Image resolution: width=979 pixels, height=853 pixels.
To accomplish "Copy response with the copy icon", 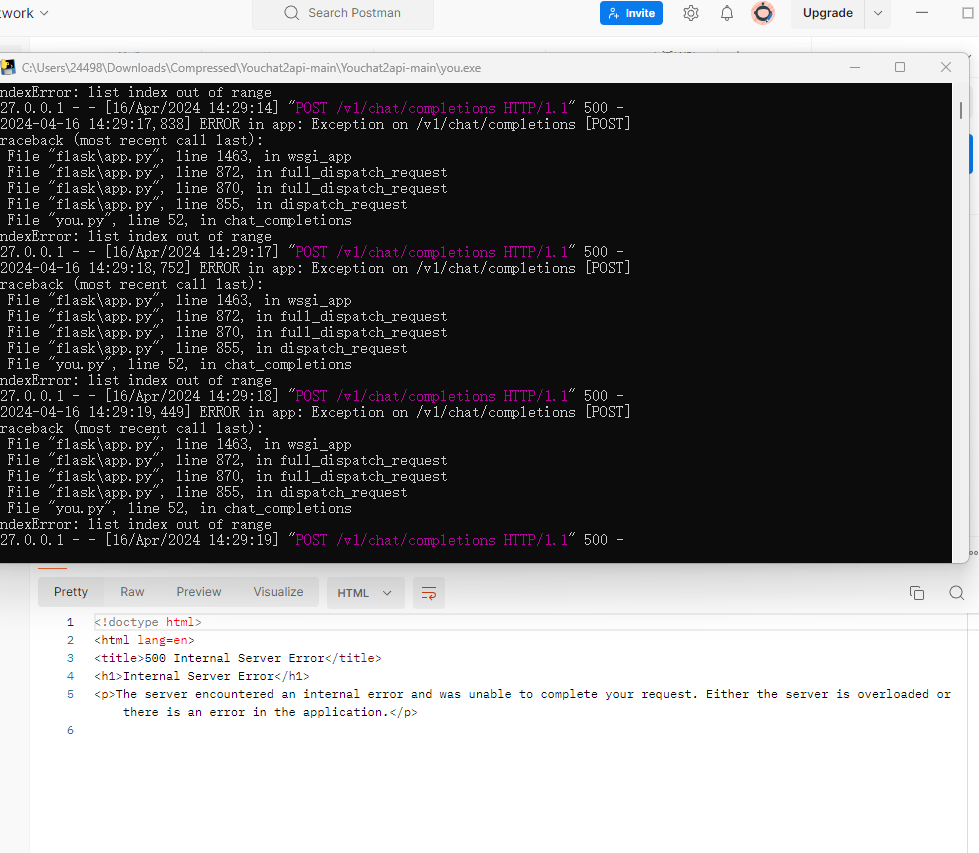I will coord(917,593).
